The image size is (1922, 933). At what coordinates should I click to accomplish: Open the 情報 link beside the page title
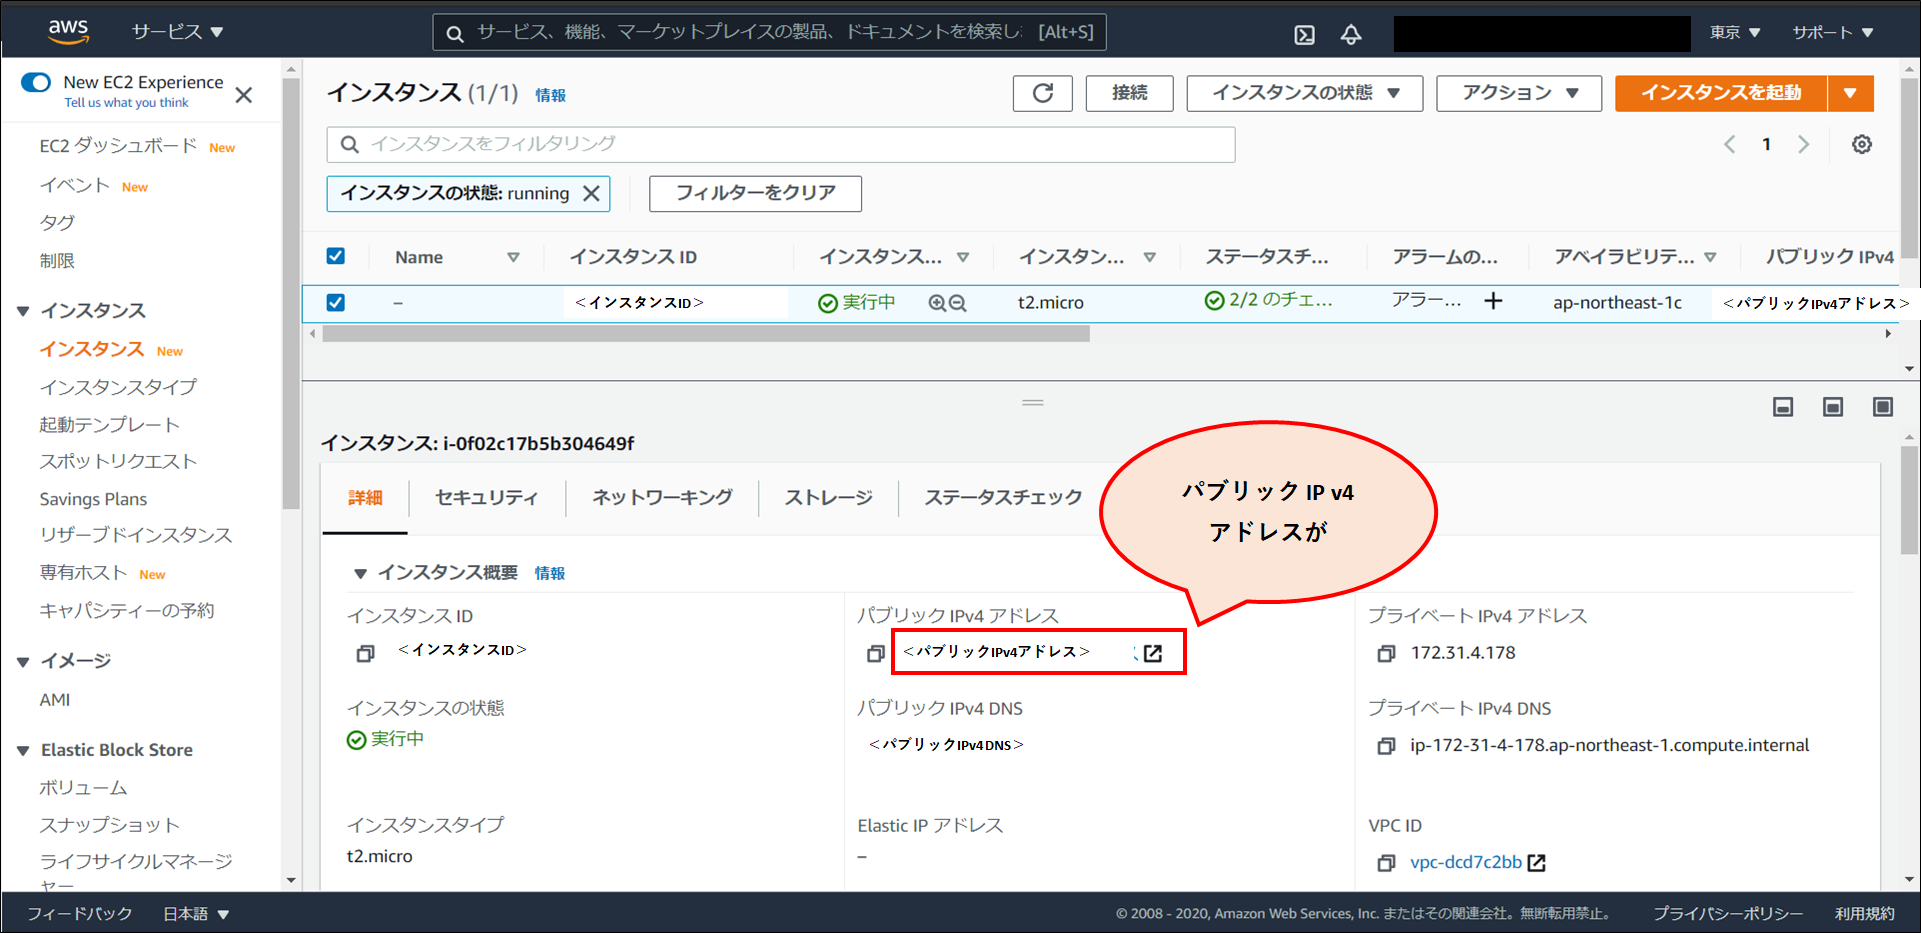(550, 95)
